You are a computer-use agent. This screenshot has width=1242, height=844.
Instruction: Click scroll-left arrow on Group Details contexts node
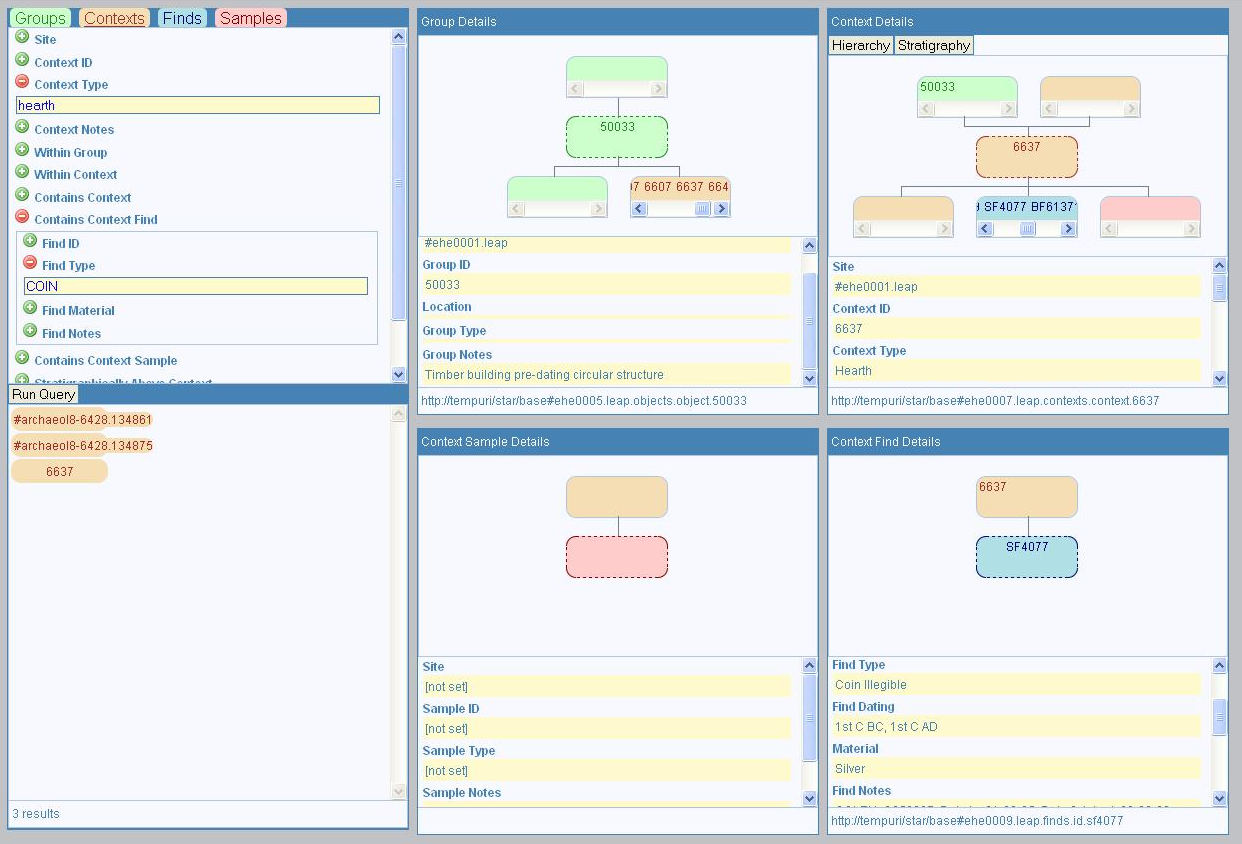click(639, 209)
